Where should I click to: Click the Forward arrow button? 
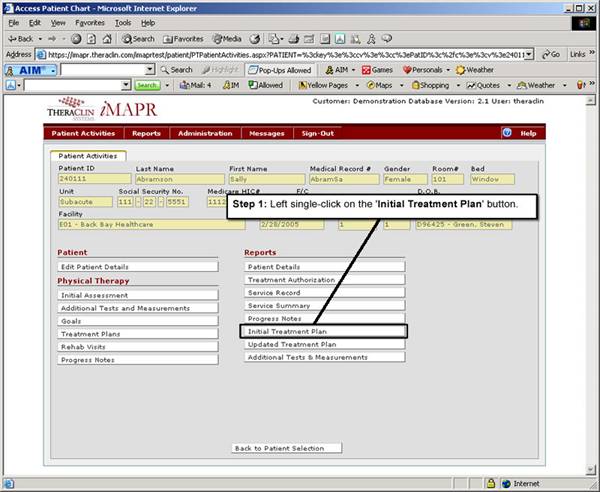(52, 39)
